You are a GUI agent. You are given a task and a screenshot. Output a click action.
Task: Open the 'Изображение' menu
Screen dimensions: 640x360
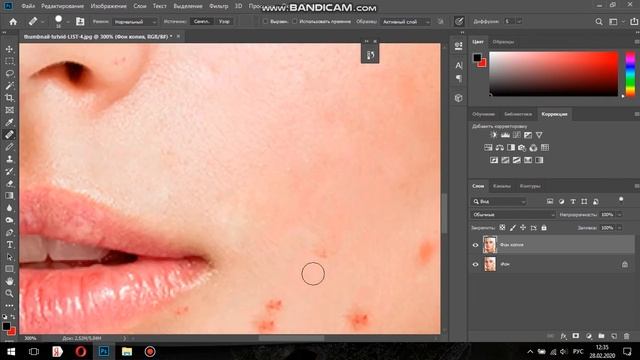[x=109, y=6]
